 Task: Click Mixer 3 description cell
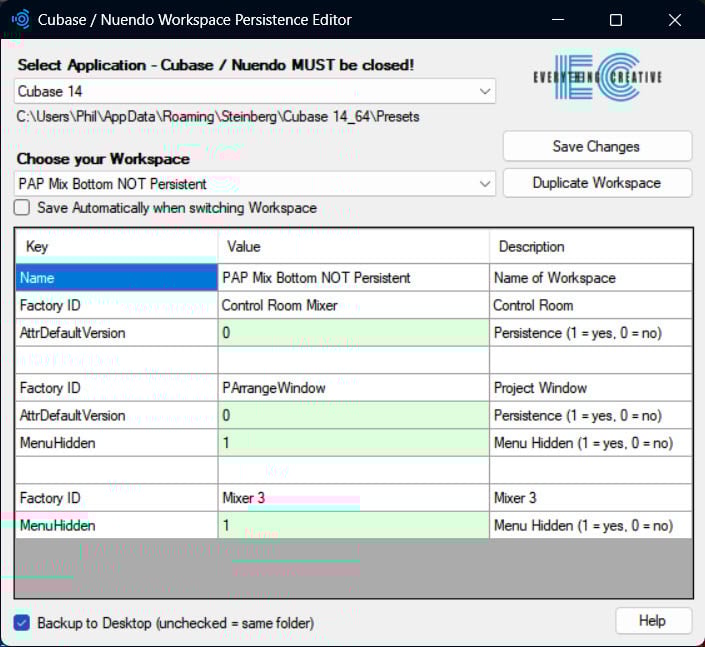[591, 498]
